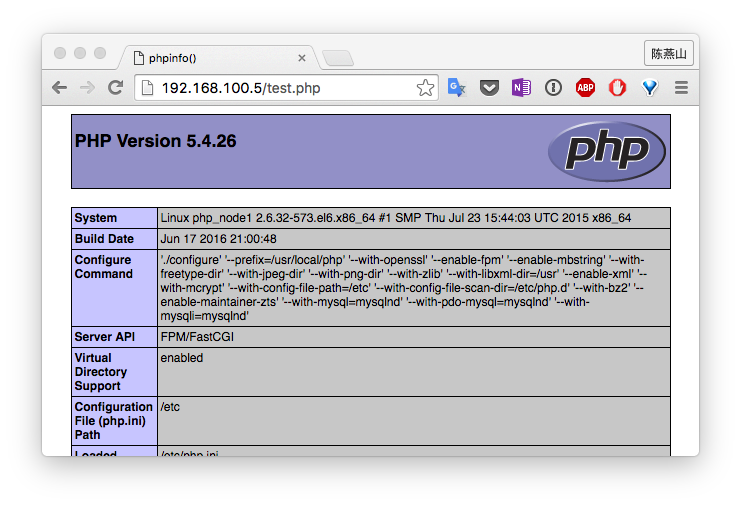The width and height of the screenshot is (741, 506).
Task: Click the tab's page favicon
Action: click(x=138, y=58)
